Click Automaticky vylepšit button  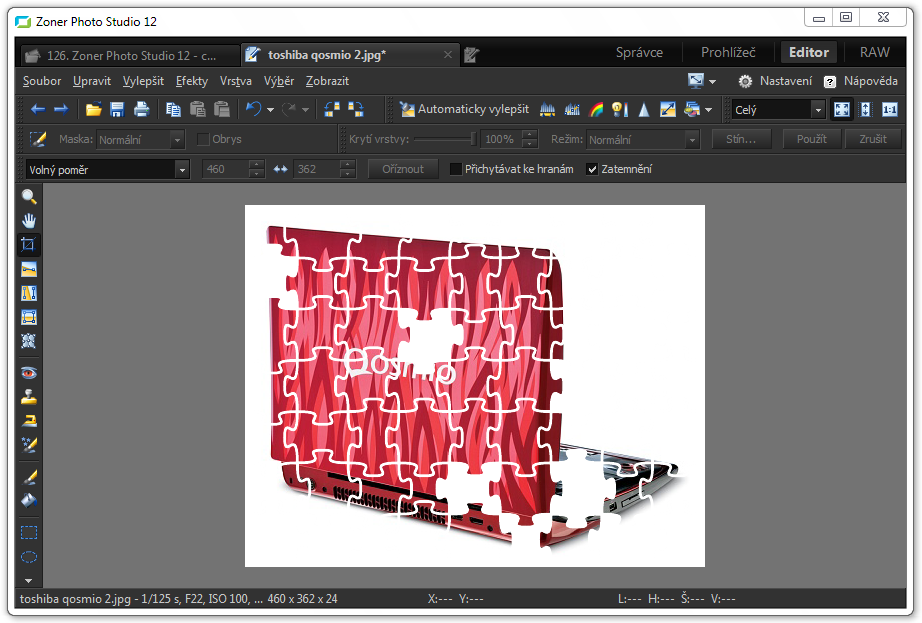pyautogui.click(x=464, y=109)
